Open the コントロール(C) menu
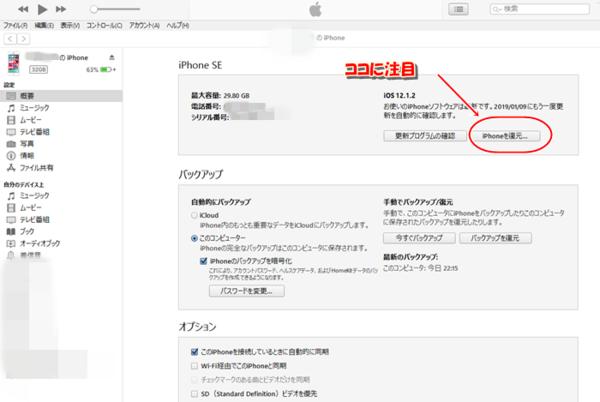600x402 pixels. point(104,26)
